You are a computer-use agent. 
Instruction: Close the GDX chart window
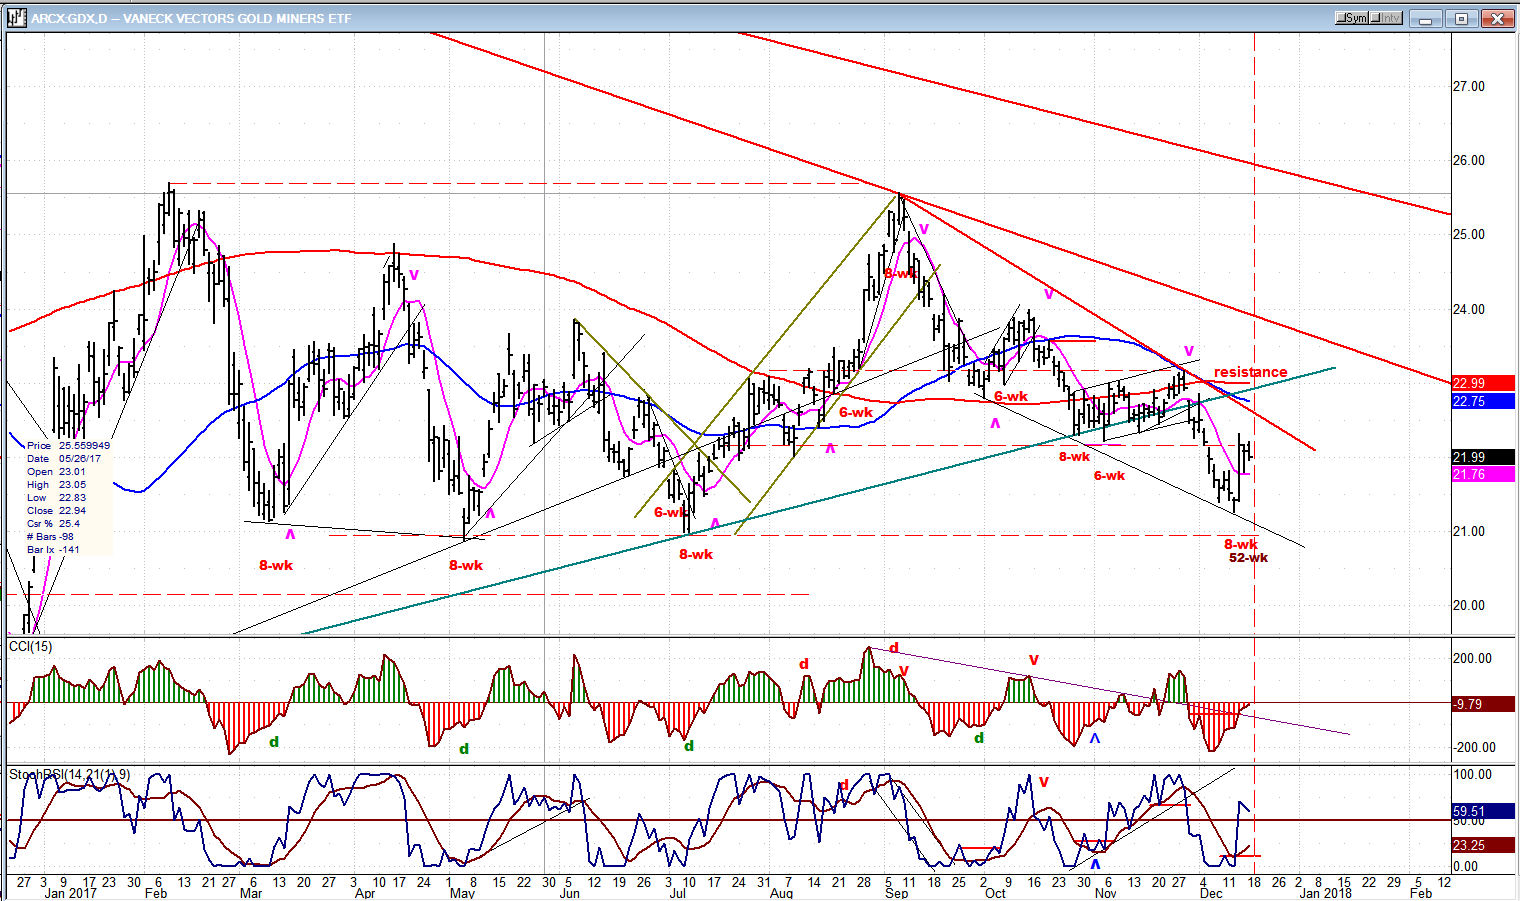(x=1498, y=18)
